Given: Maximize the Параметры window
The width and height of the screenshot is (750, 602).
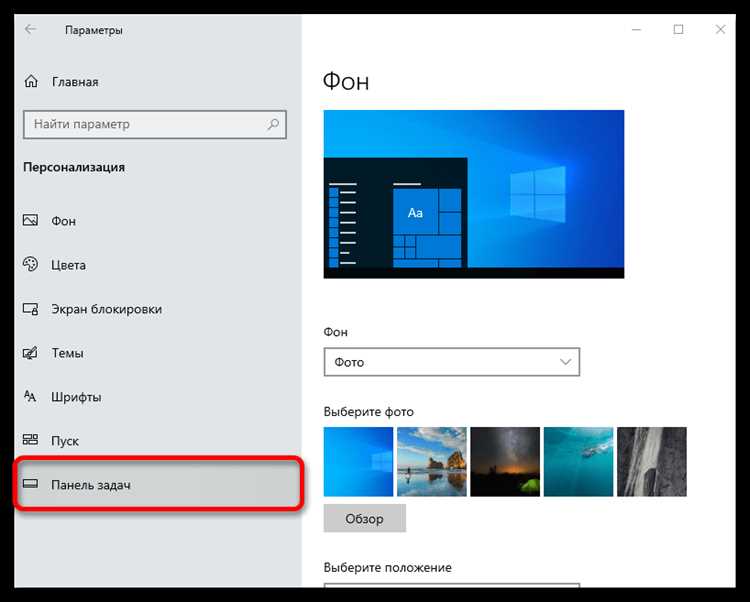Looking at the screenshot, I should (x=678, y=30).
